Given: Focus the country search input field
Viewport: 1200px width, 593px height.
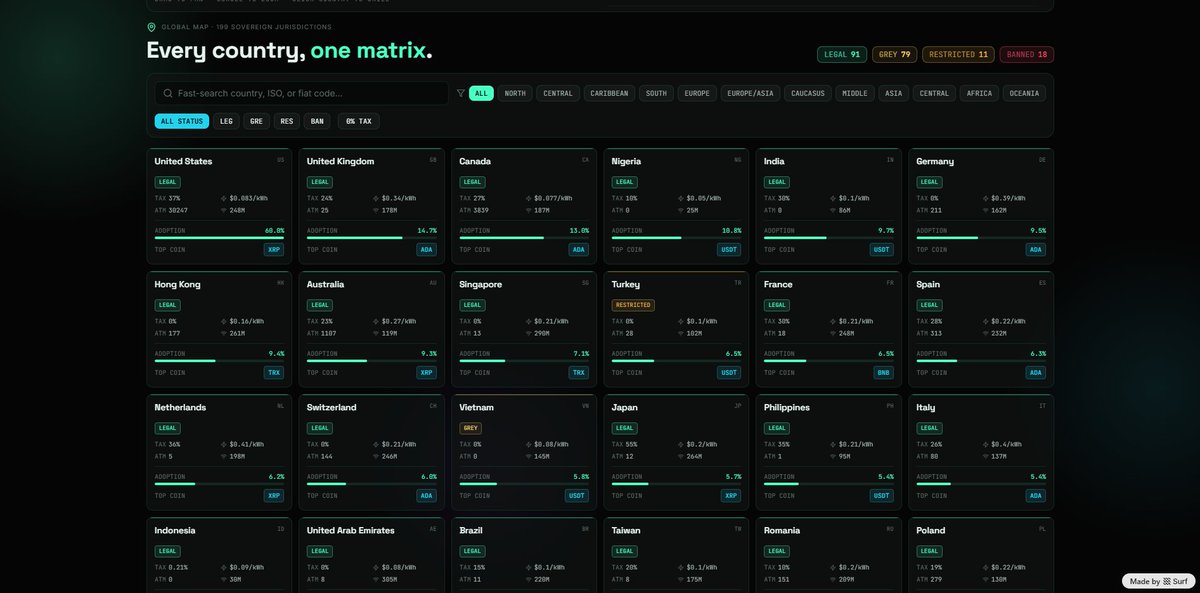Looking at the screenshot, I should [x=301, y=93].
